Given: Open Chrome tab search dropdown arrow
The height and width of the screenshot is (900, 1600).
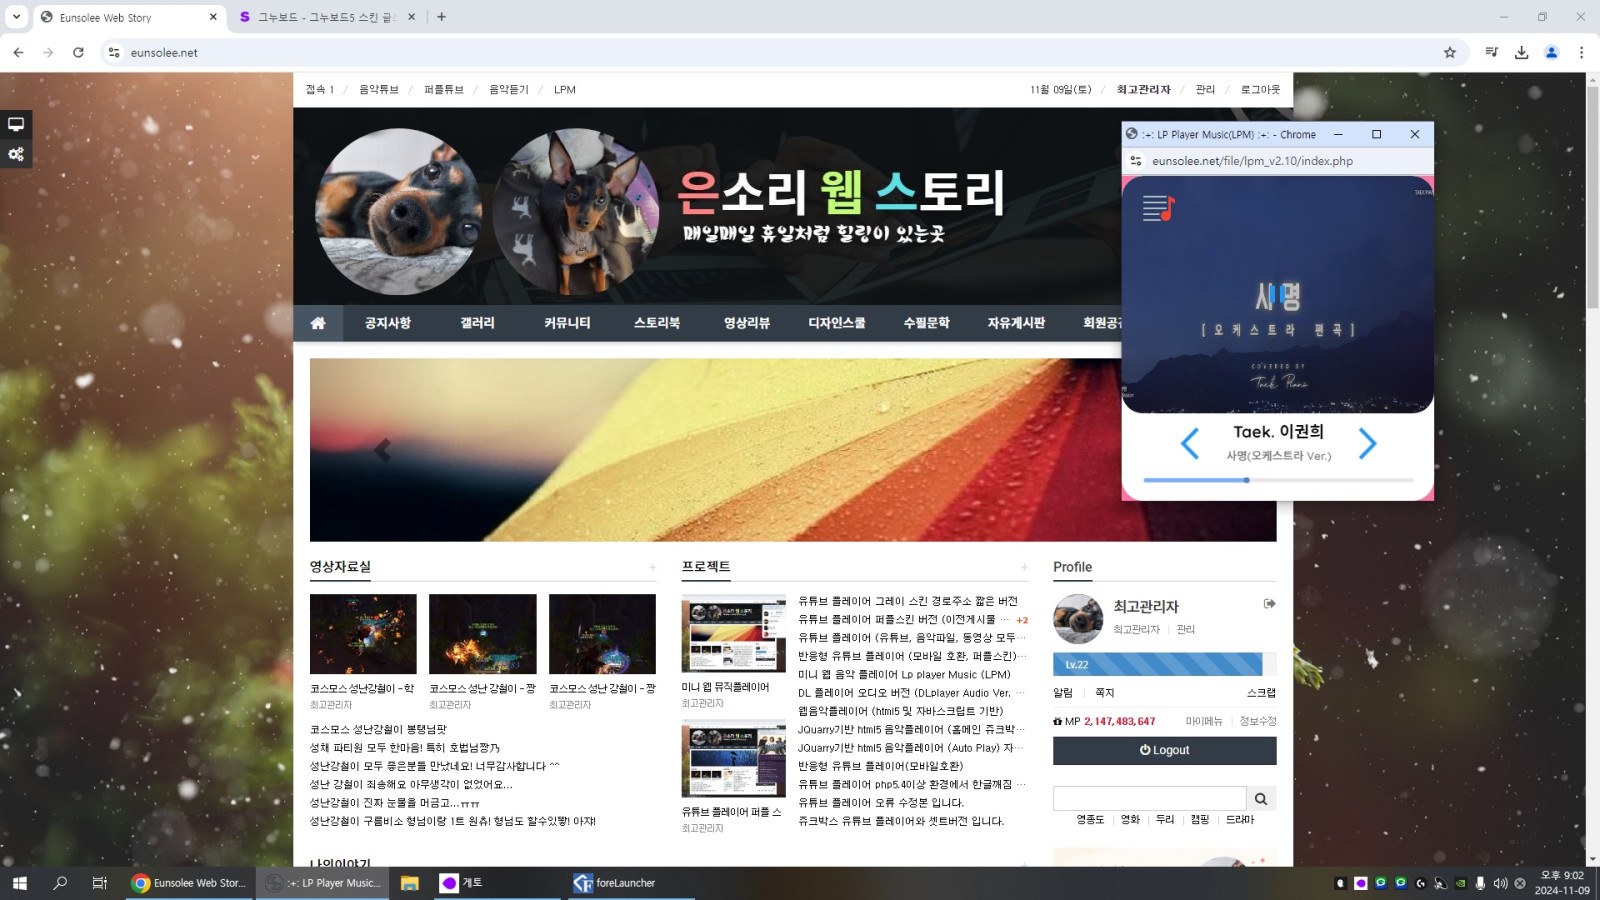Looking at the screenshot, I should click(16, 17).
